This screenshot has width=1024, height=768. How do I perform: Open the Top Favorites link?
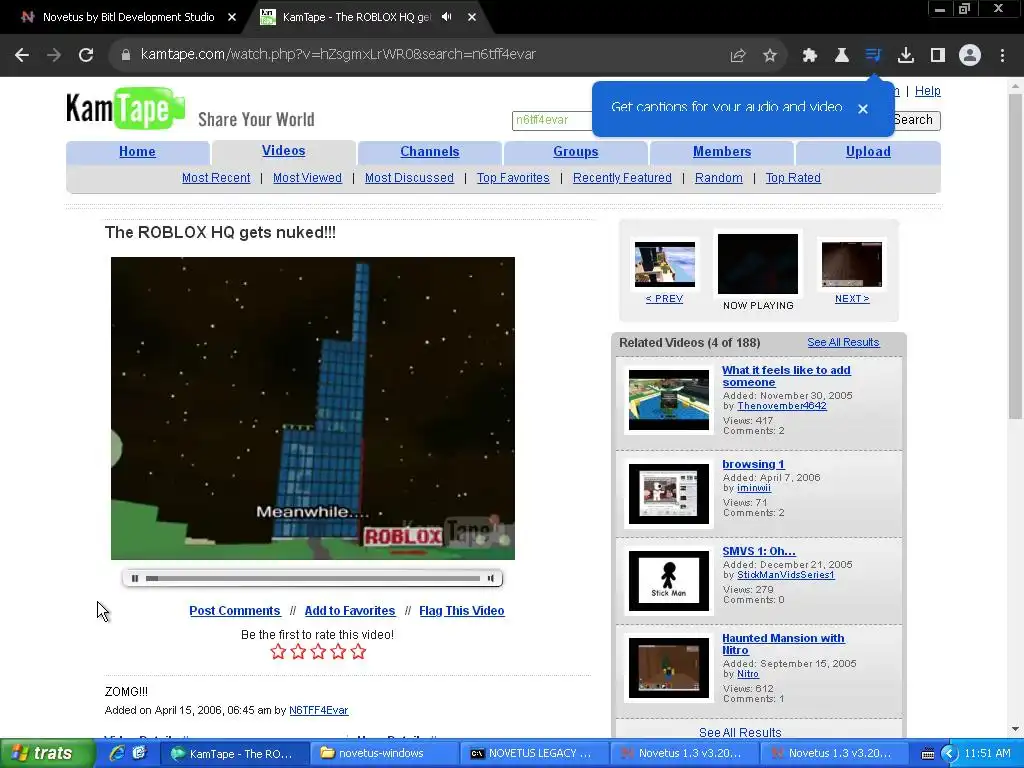[x=513, y=178]
